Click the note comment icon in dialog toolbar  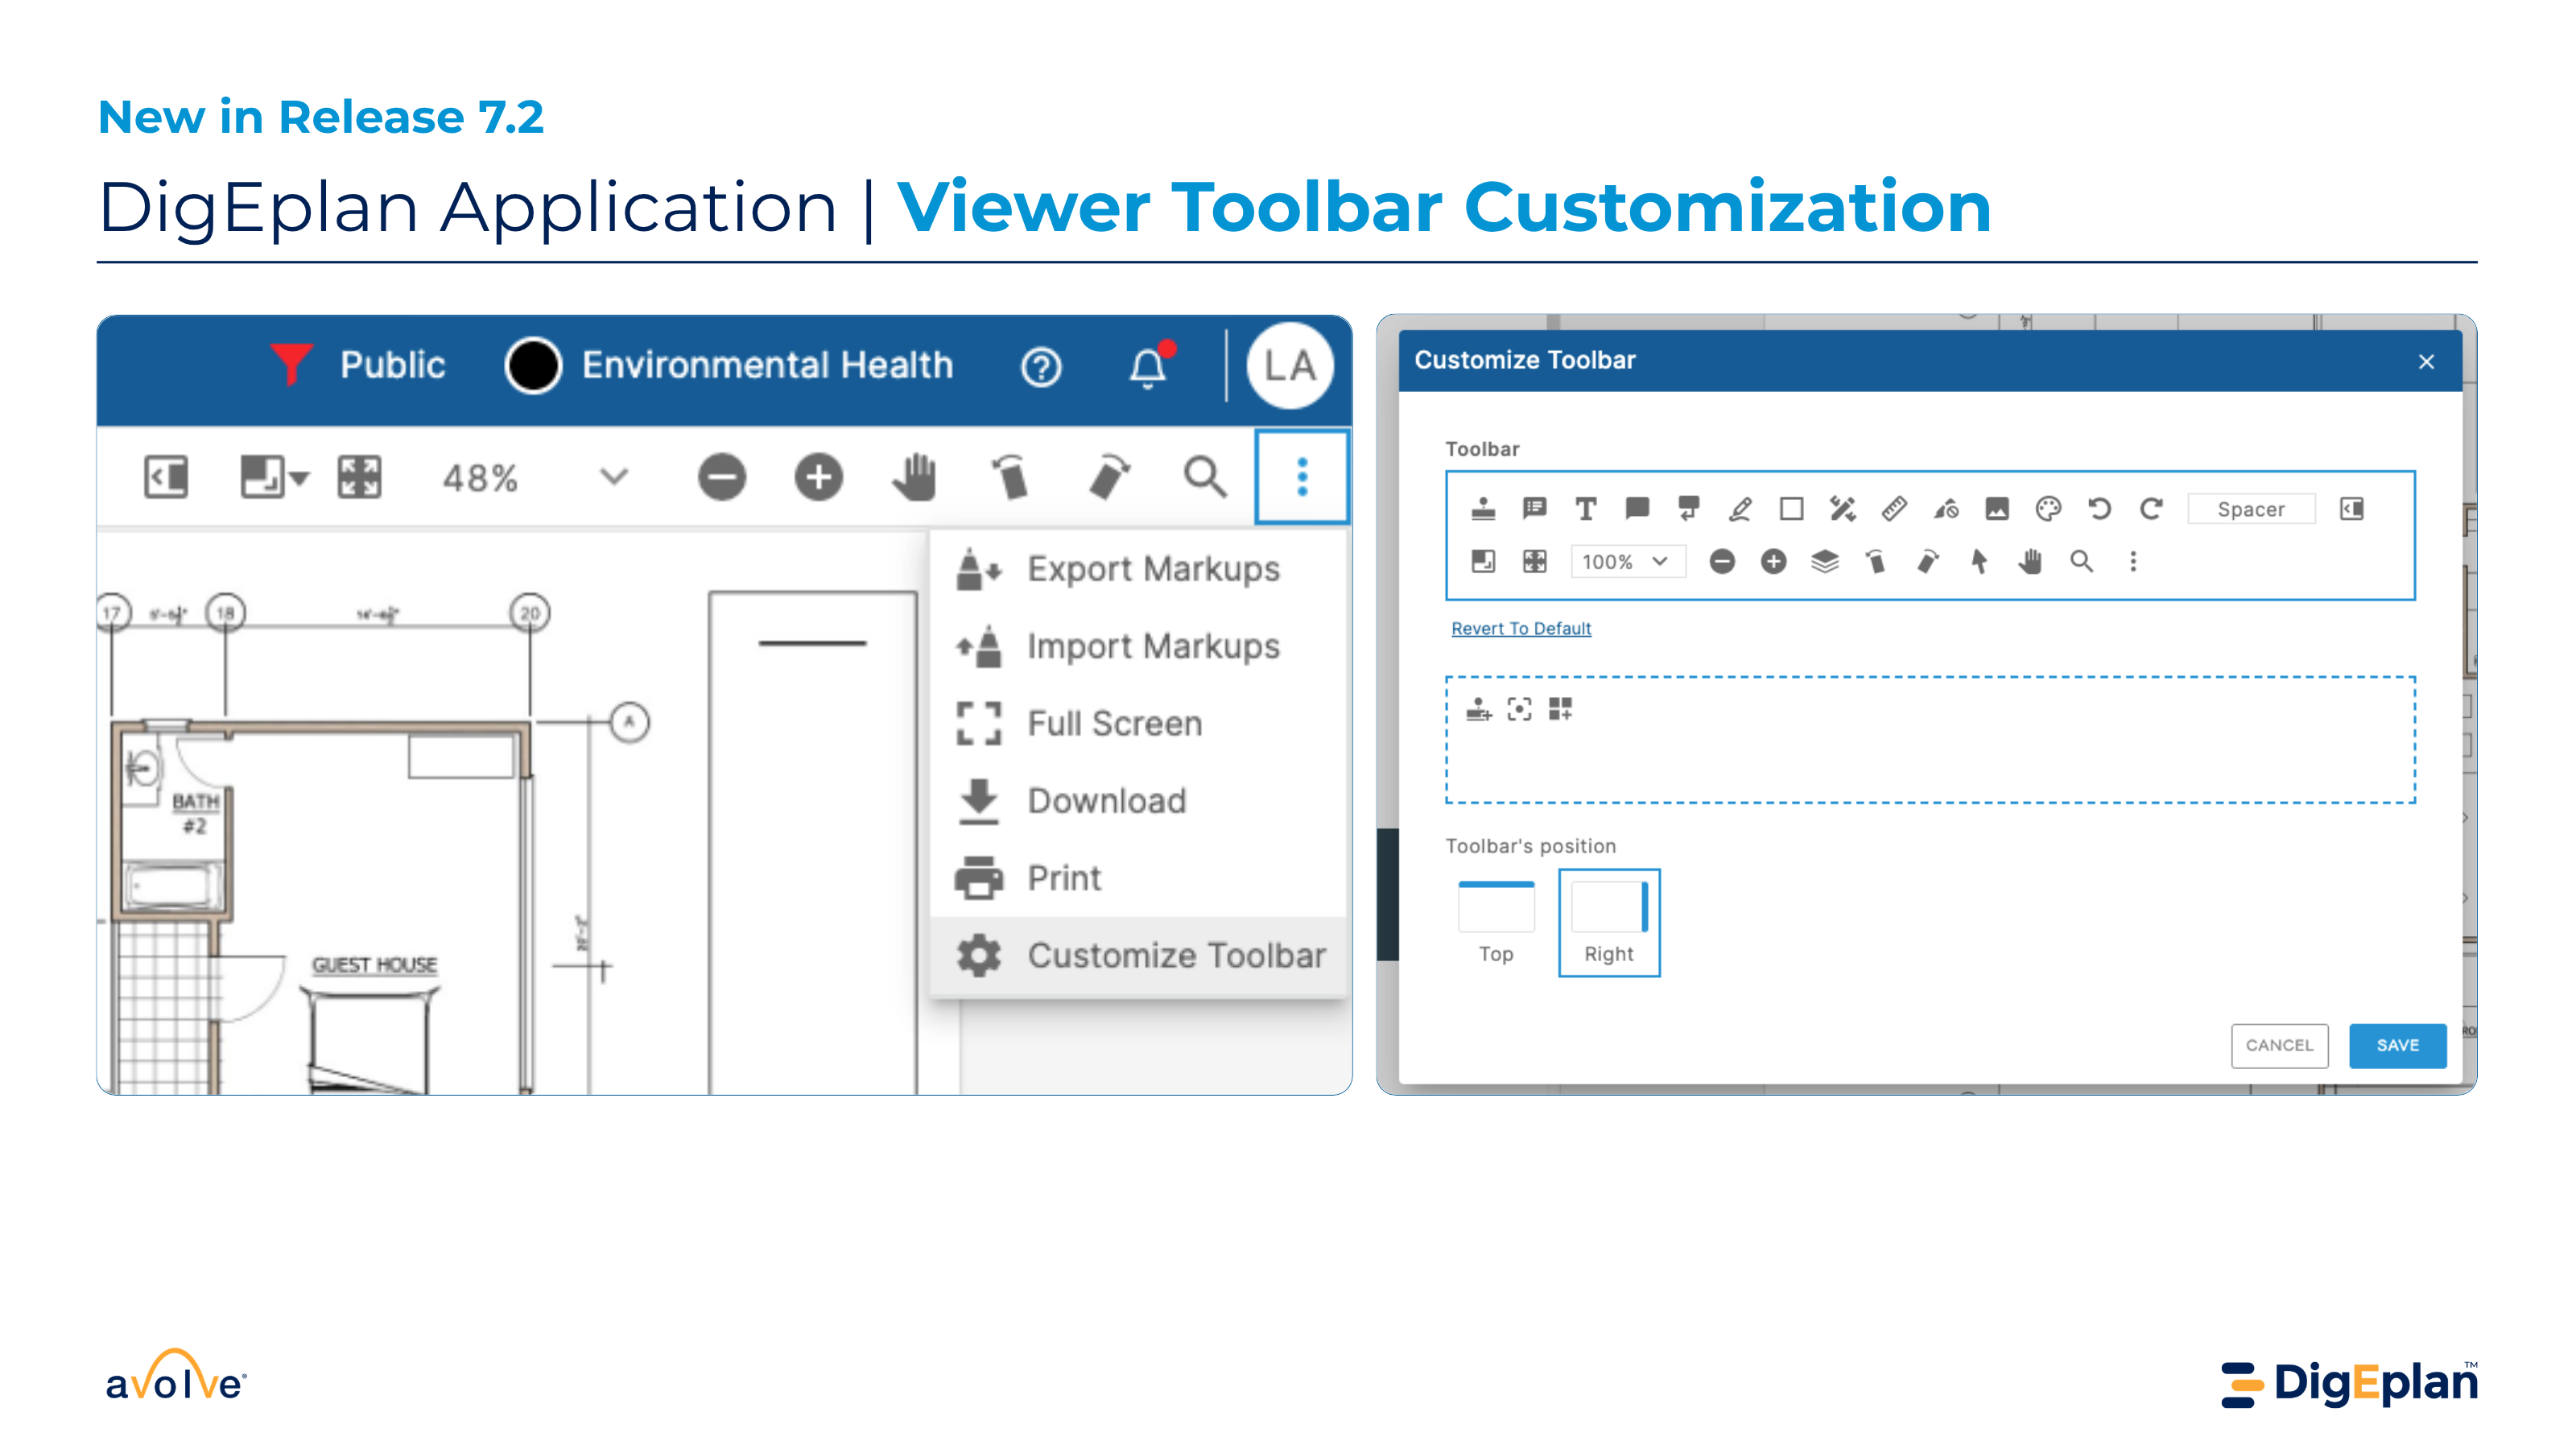click(x=1534, y=509)
